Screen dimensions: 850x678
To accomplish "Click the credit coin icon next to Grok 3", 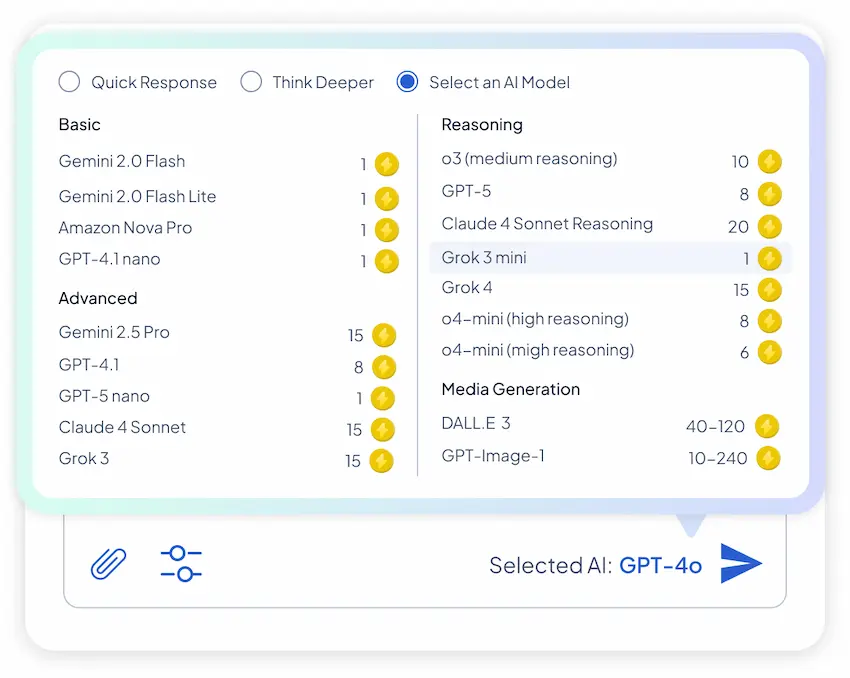I will pos(382,461).
